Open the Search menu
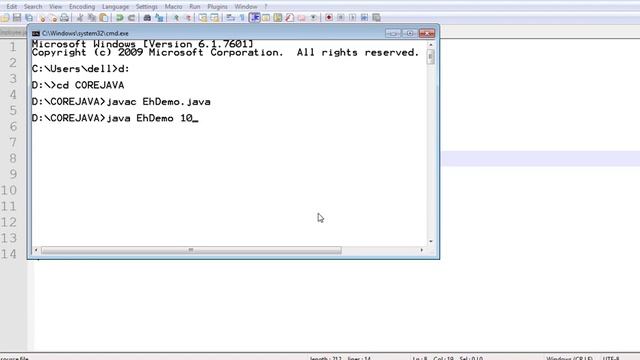Image resolution: width=640 pixels, height=360 pixels. tap(33, 7)
